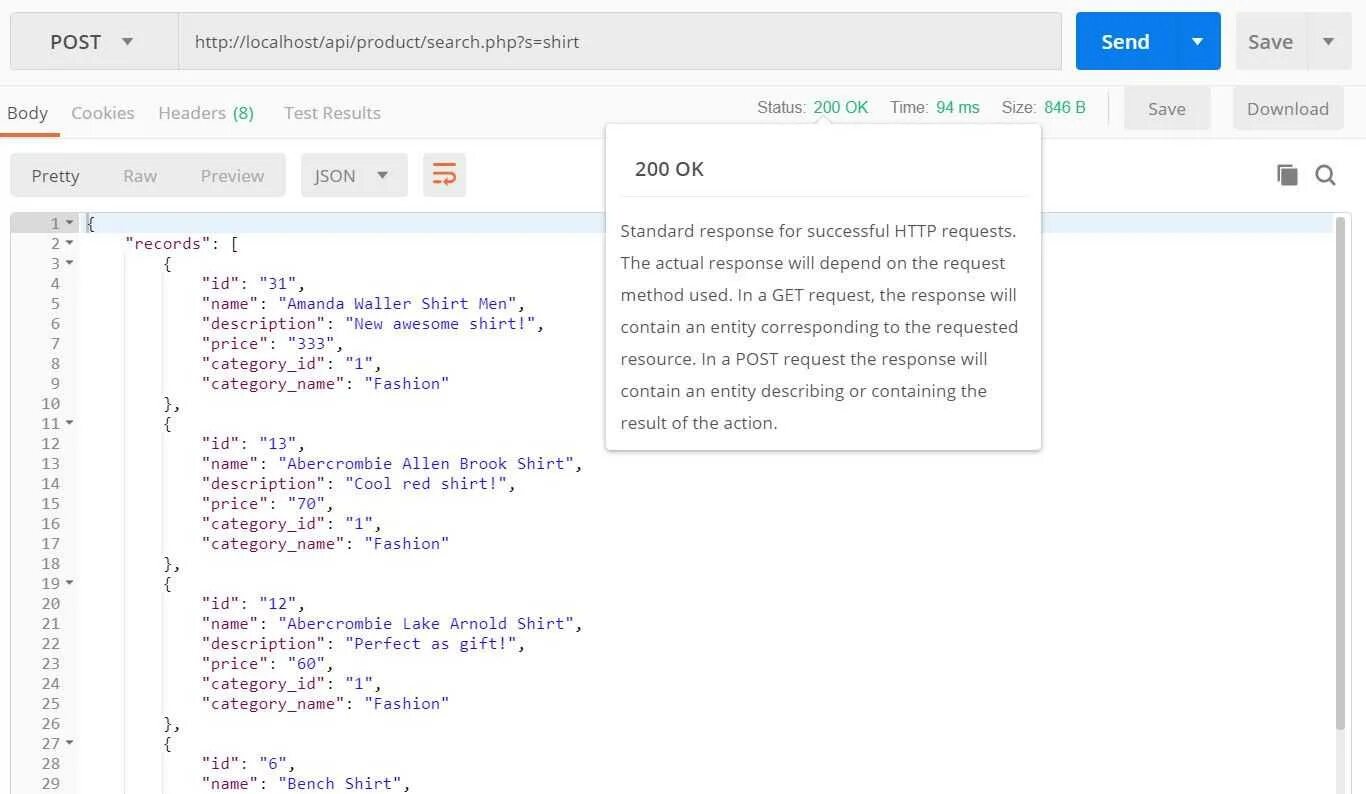The width and height of the screenshot is (1366, 794).
Task: Collapse the fold arrow on line 19
Action: coord(69,583)
